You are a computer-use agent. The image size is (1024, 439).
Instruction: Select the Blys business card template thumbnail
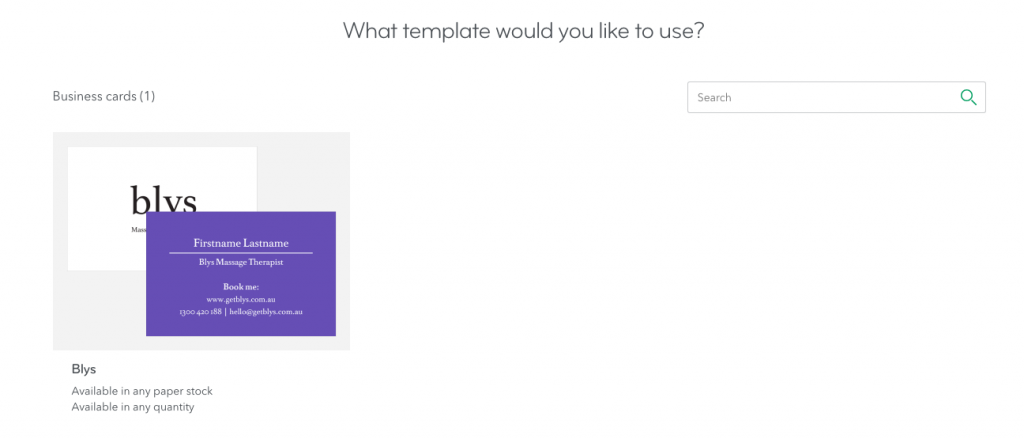click(x=201, y=241)
